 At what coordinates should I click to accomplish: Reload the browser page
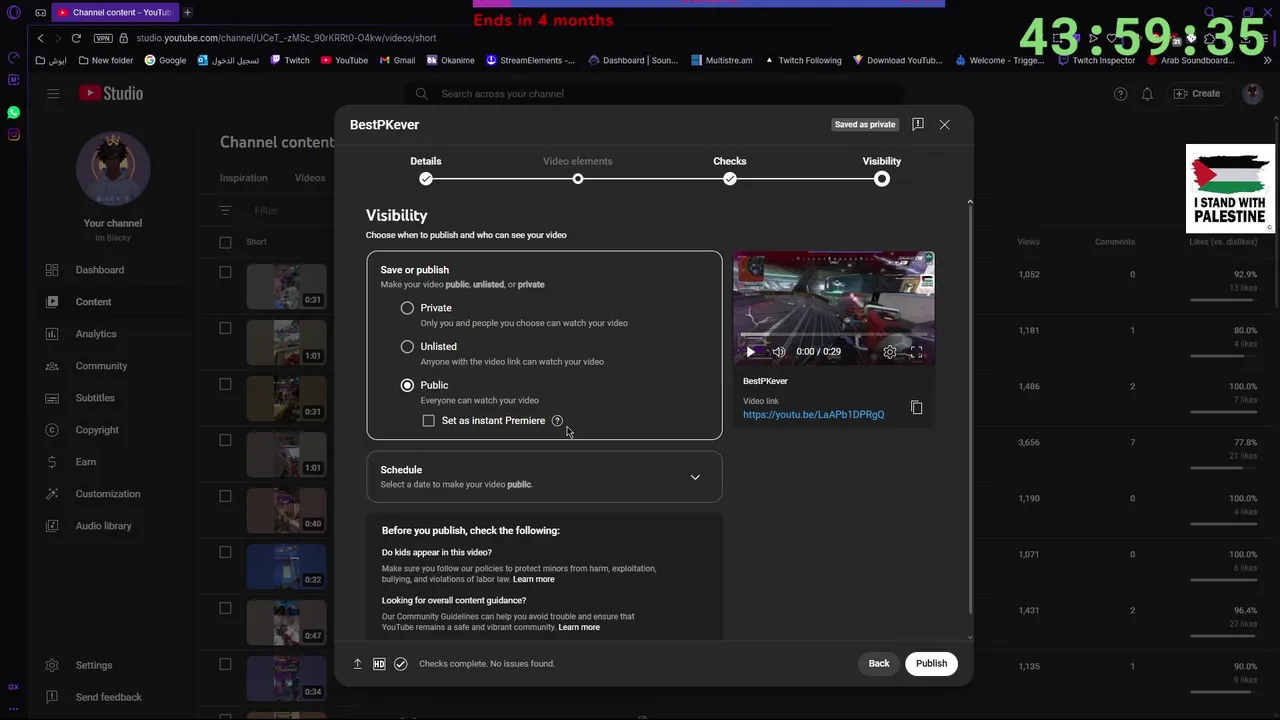[76, 38]
